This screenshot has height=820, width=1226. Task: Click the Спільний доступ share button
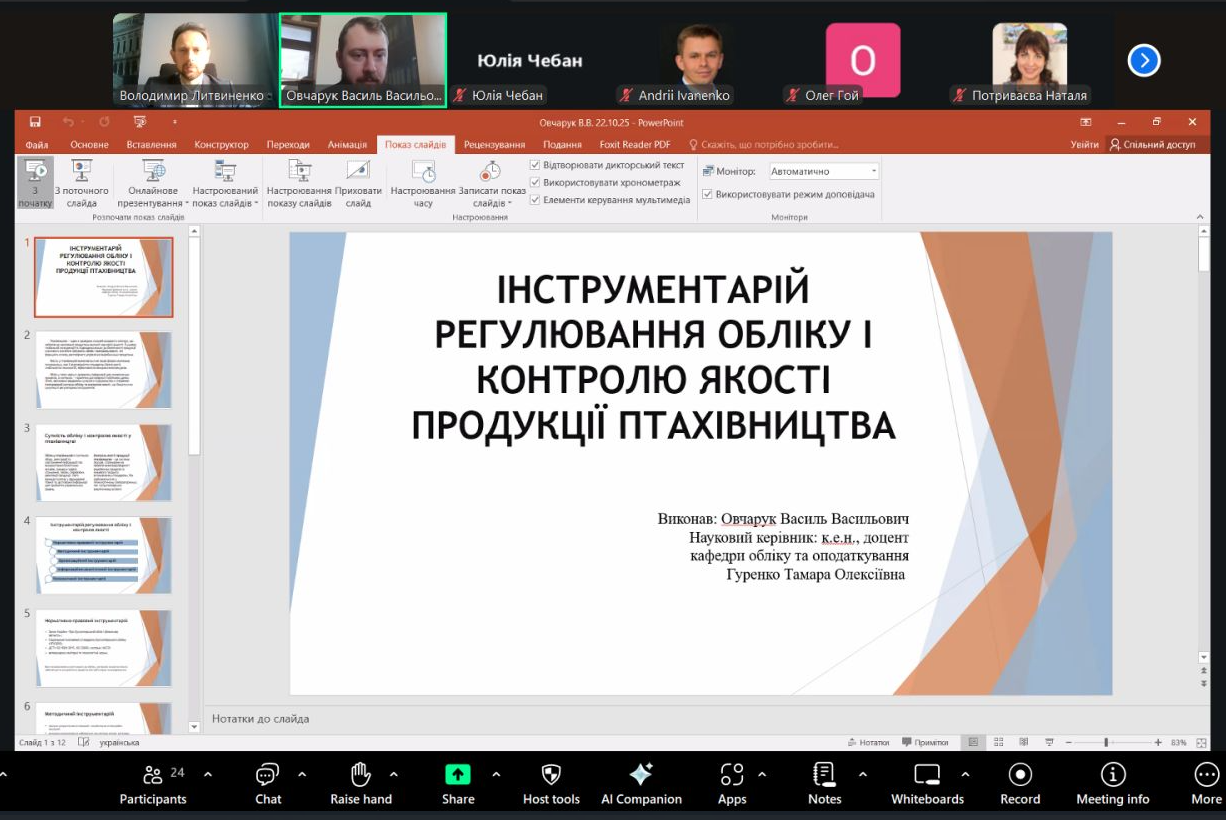pyautogui.click(x=1152, y=144)
